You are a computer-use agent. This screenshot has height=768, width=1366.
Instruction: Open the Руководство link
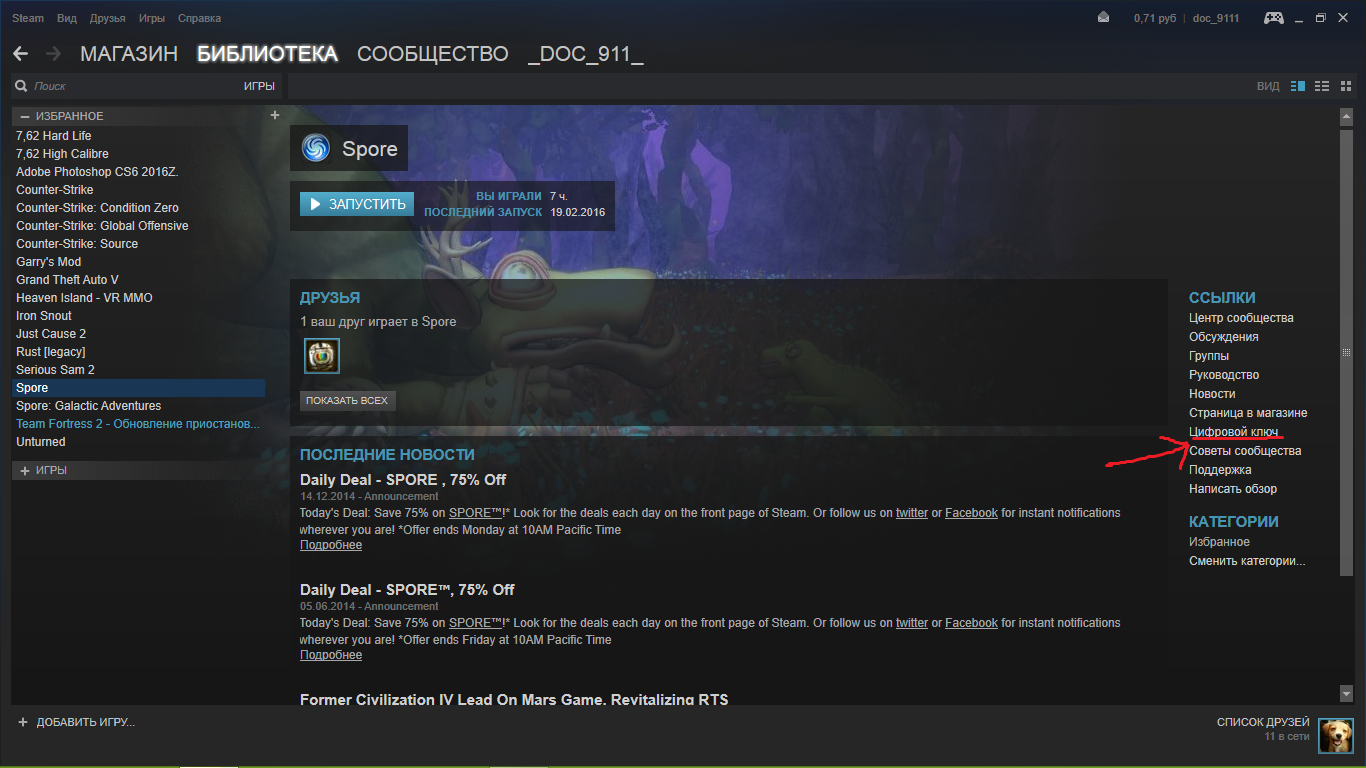pyautogui.click(x=1224, y=375)
